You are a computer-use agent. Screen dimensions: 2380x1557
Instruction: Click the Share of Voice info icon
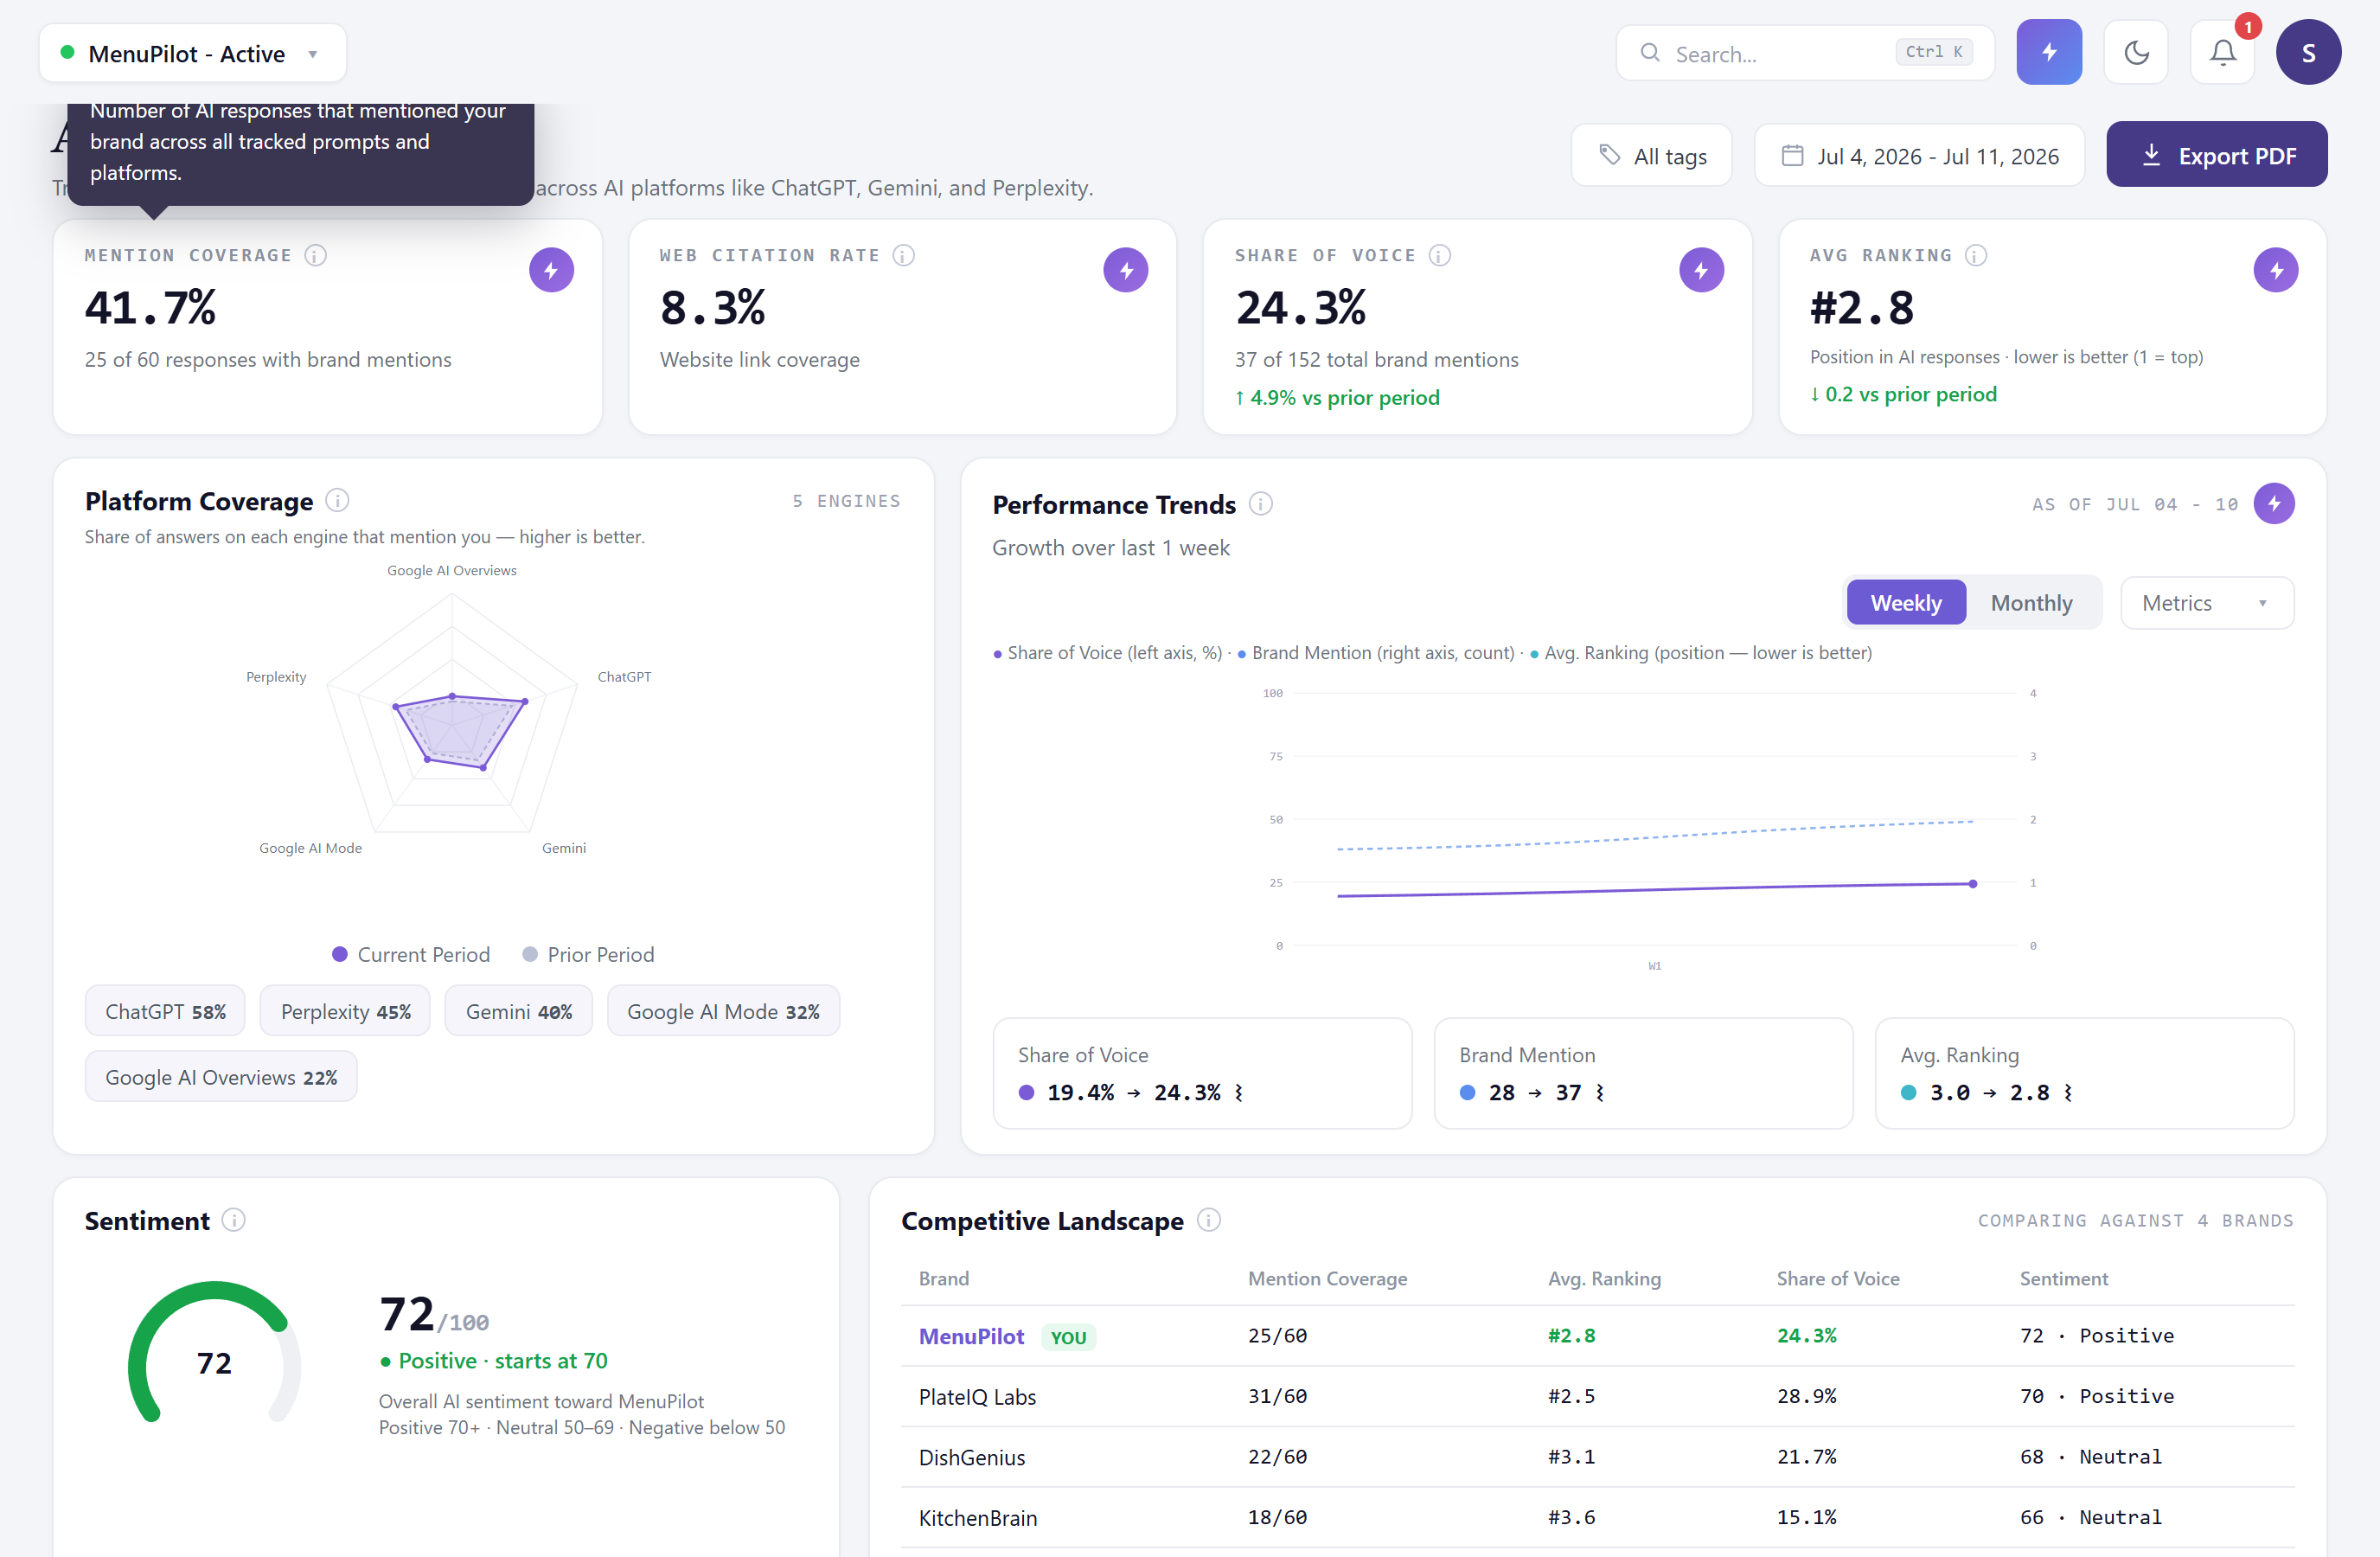(x=1439, y=255)
